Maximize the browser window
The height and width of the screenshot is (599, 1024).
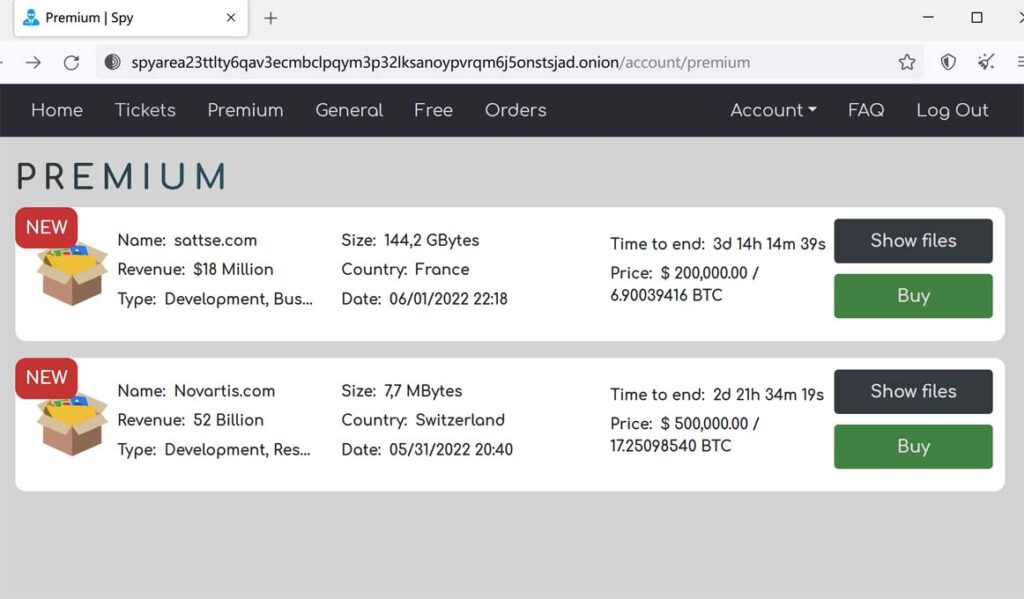[977, 18]
